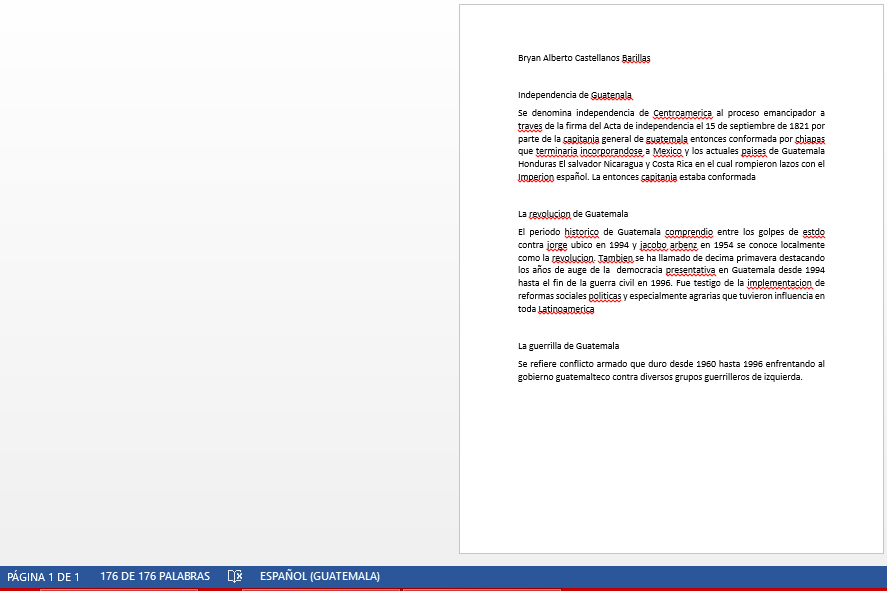Image resolution: width=887 pixels, height=591 pixels.
Task: Change language 'ESPAÑOL (GUATEMALA)' in status bar
Action: click(x=320, y=576)
